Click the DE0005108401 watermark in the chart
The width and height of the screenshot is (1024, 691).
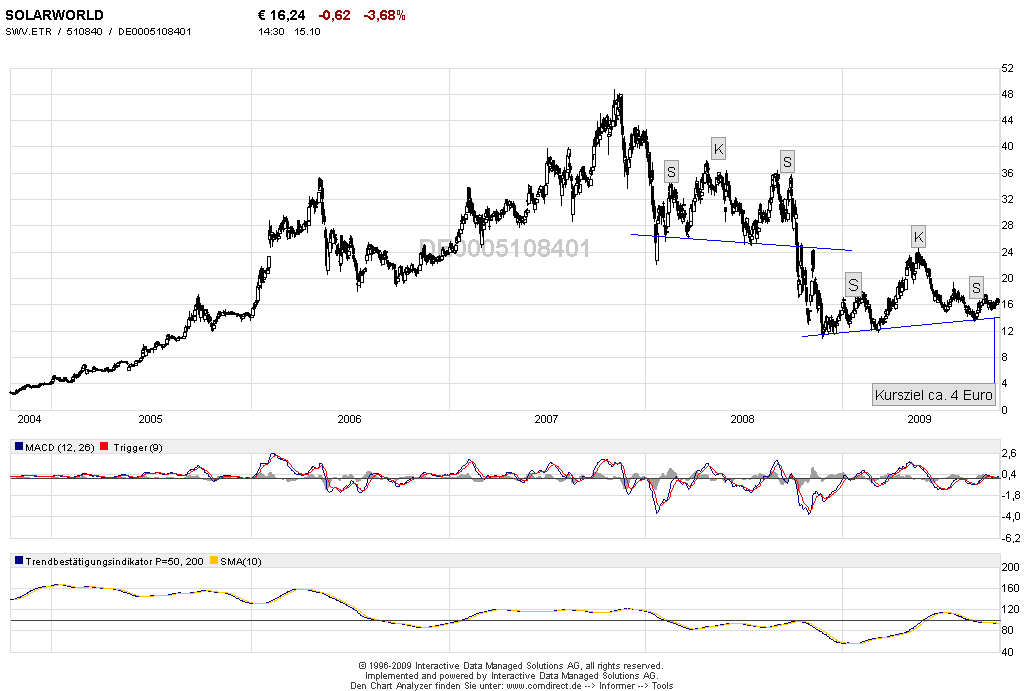(x=504, y=248)
